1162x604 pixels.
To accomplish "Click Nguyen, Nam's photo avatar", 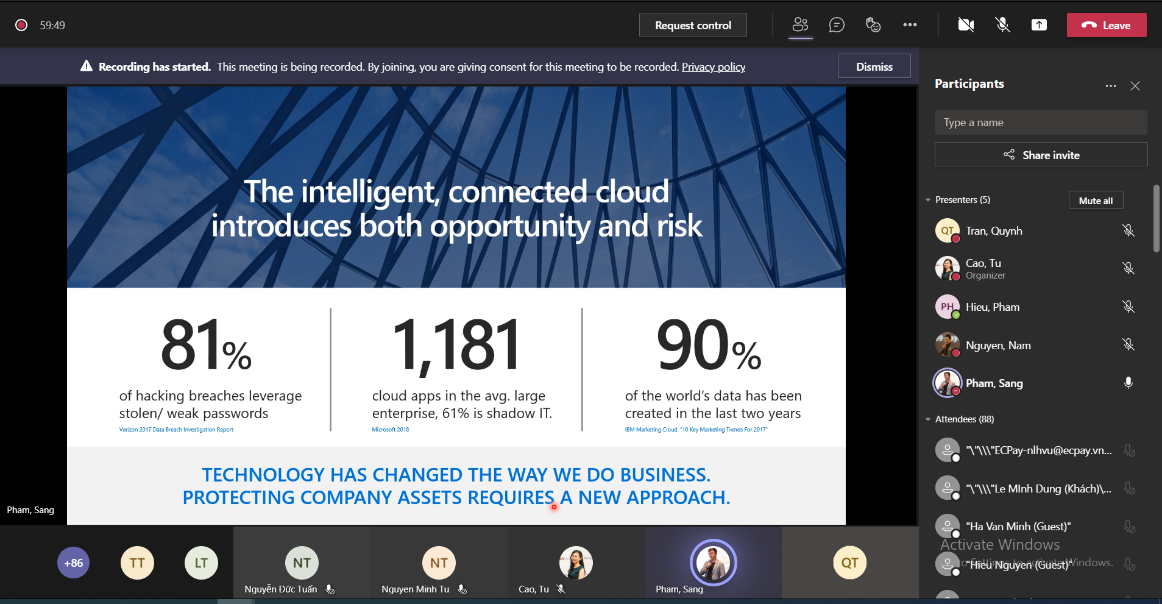I will 947,345.
